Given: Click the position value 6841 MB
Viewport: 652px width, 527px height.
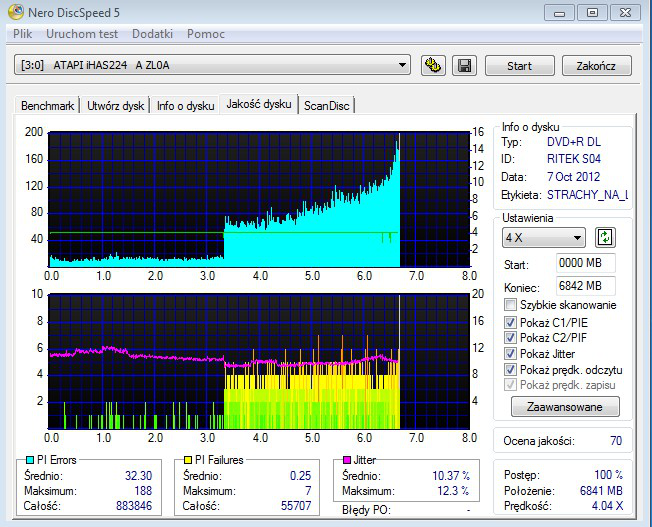Looking at the screenshot, I should pyautogui.click(x=601, y=491).
